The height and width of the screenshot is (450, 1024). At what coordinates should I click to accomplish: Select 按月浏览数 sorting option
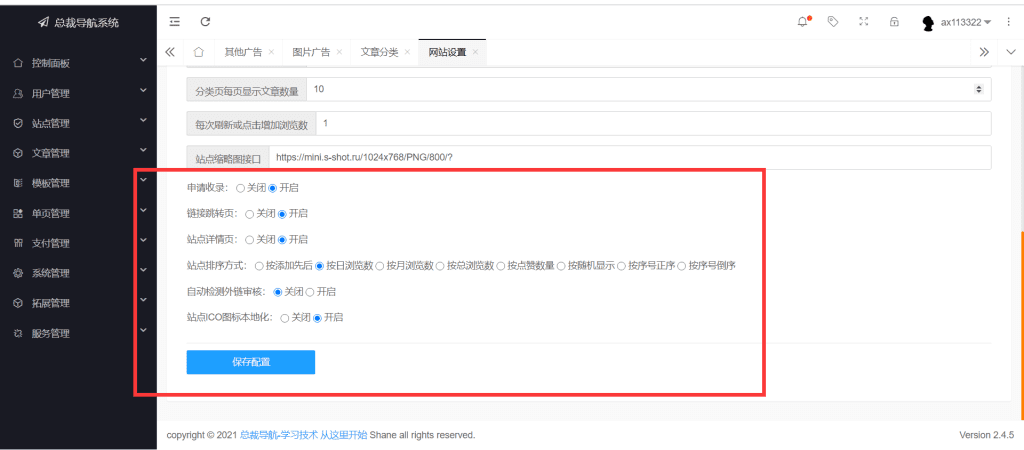pos(380,266)
